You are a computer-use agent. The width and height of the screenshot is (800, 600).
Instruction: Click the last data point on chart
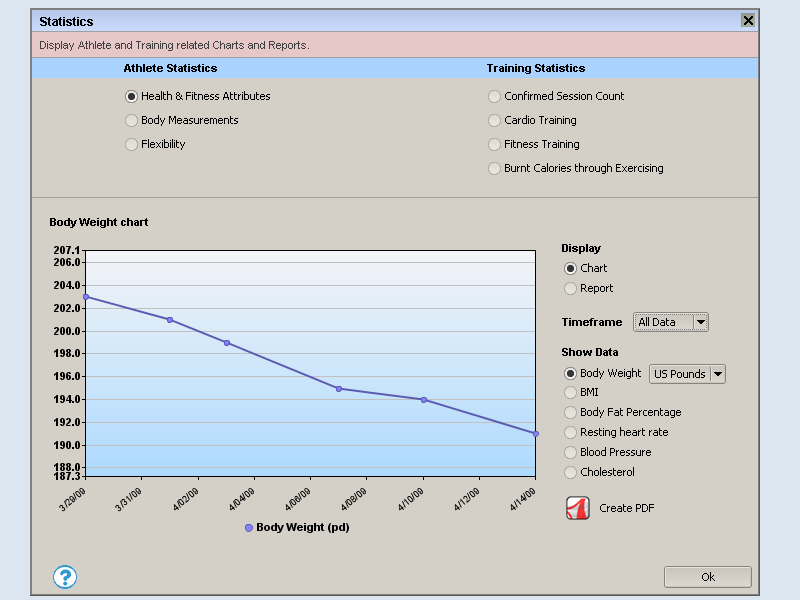pyautogui.click(x=536, y=434)
